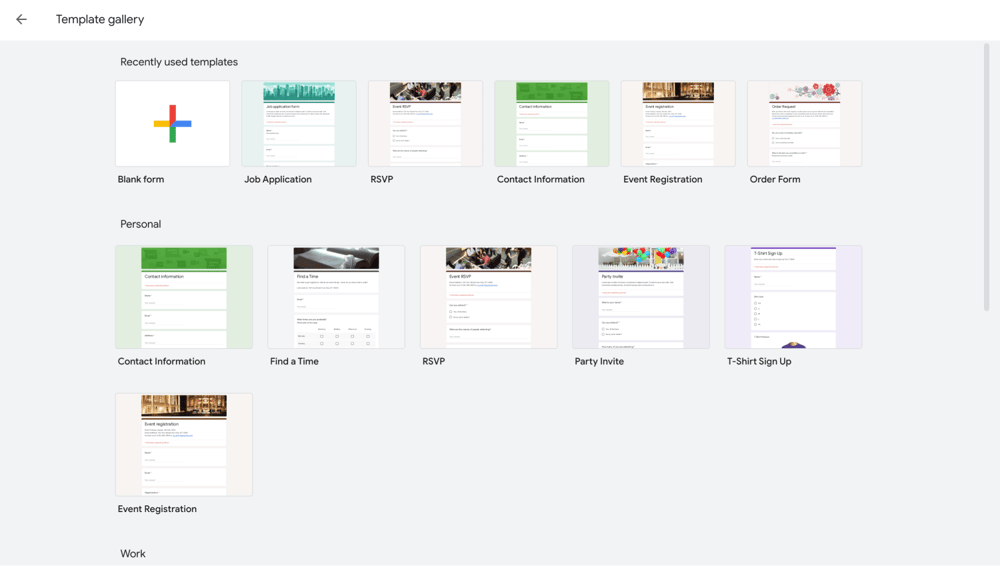Click the "Party Invite" label text
This screenshot has width=1000, height=566.
599,362
